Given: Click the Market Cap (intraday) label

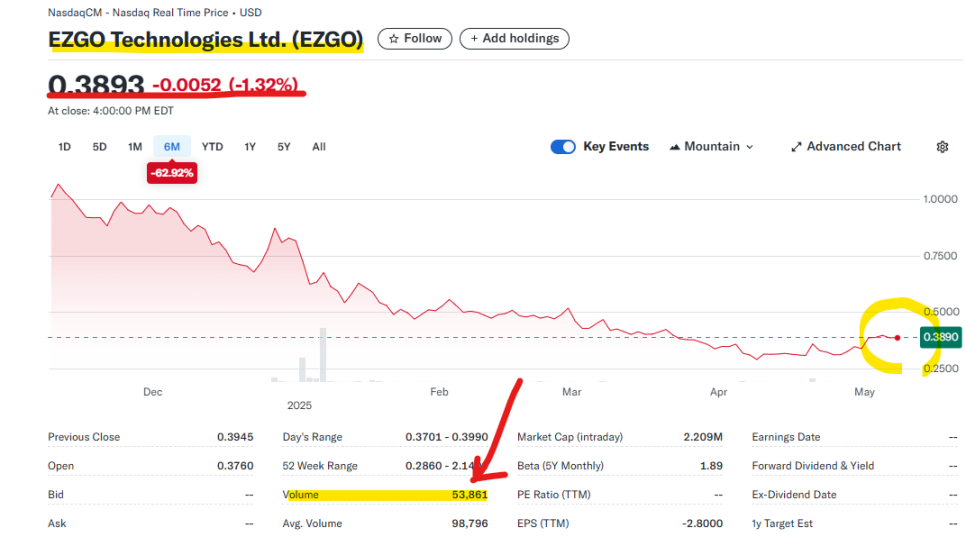Looking at the screenshot, I should [570, 437].
